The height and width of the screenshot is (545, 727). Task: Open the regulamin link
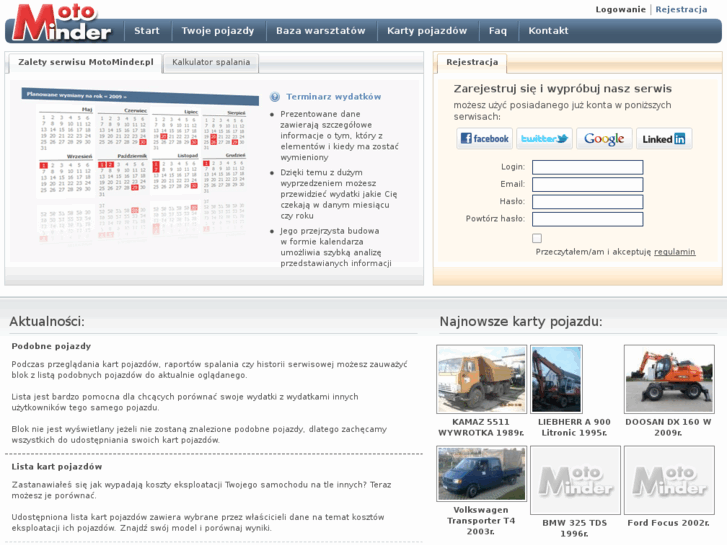pyautogui.click(x=675, y=252)
